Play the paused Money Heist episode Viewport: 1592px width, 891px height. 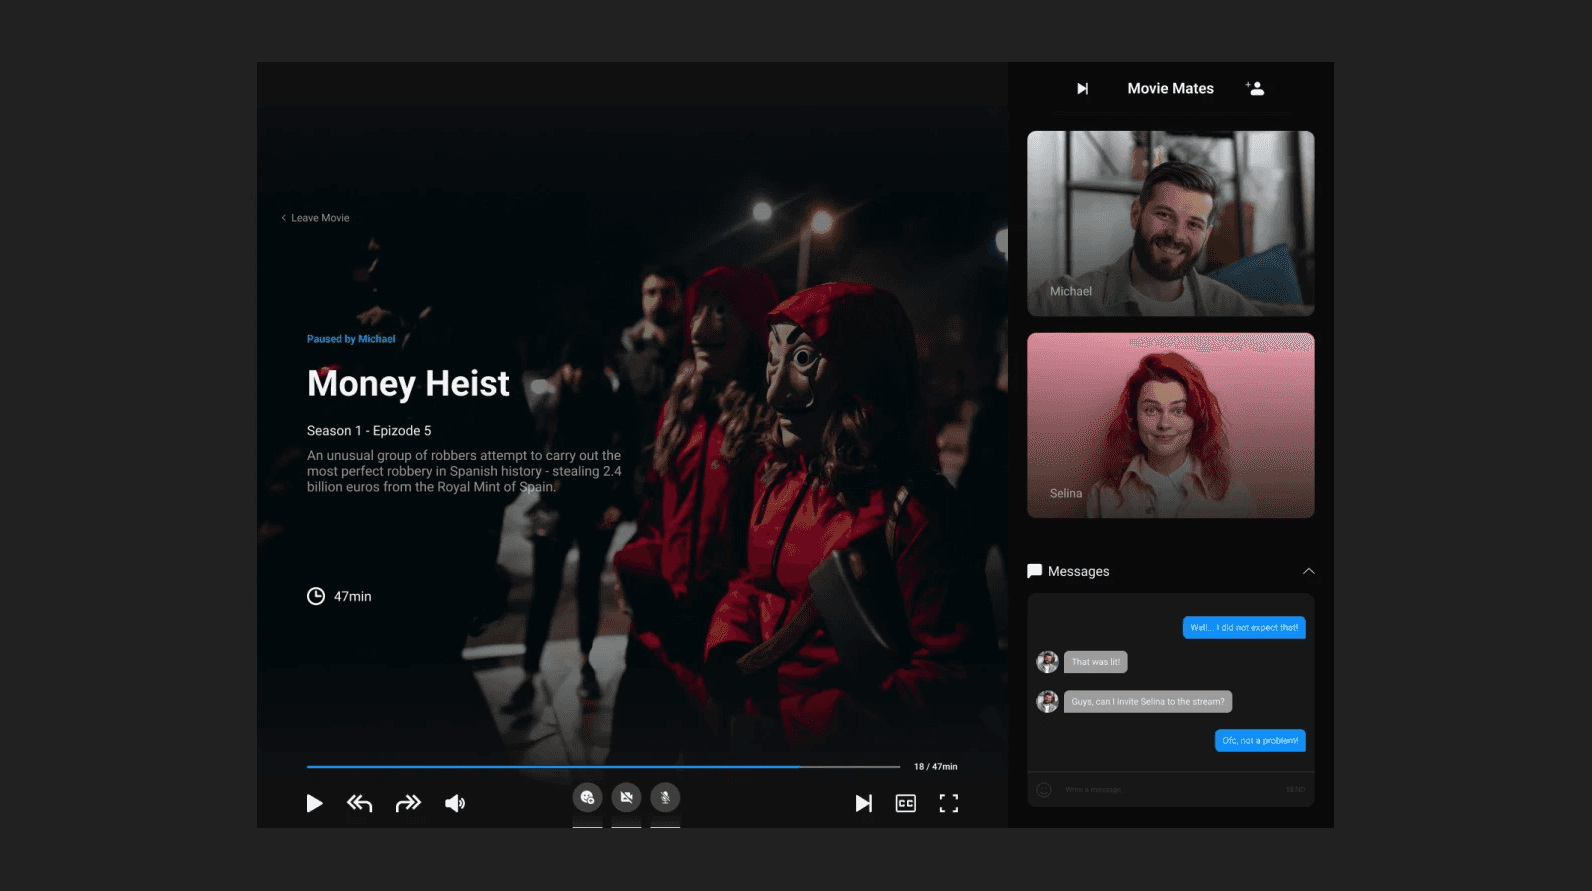pos(314,803)
